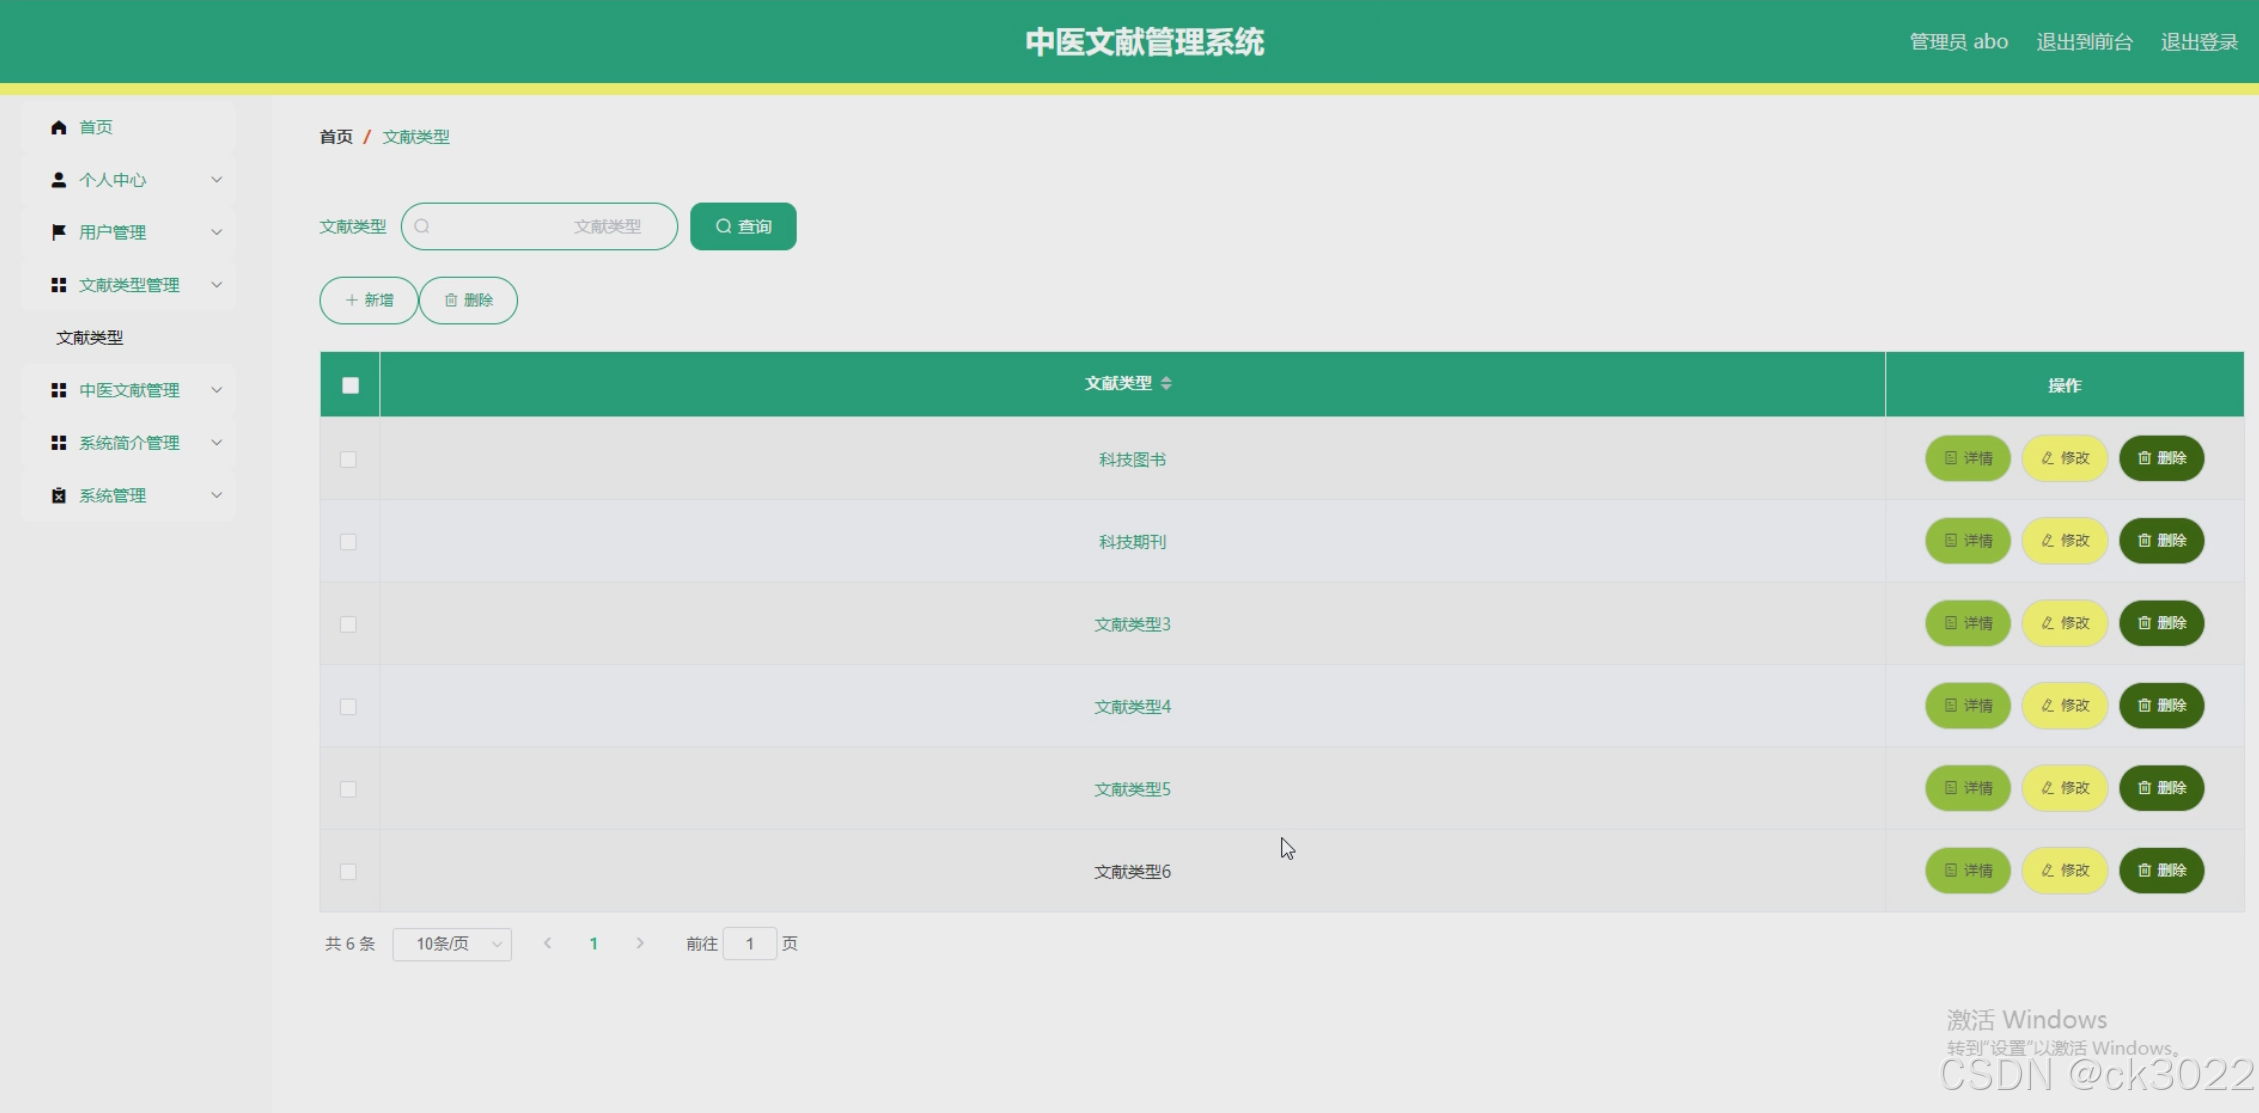
Task: Click the flag icon beside 用户管理
Action: (58, 232)
